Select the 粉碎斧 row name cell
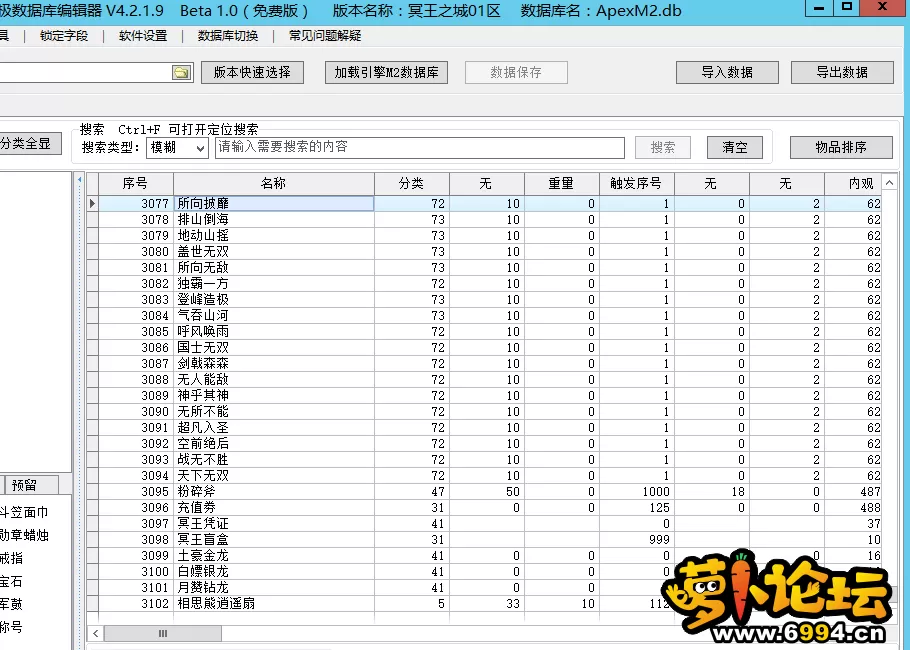The width and height of the screenshot is (910, 650). pos(273,492)
